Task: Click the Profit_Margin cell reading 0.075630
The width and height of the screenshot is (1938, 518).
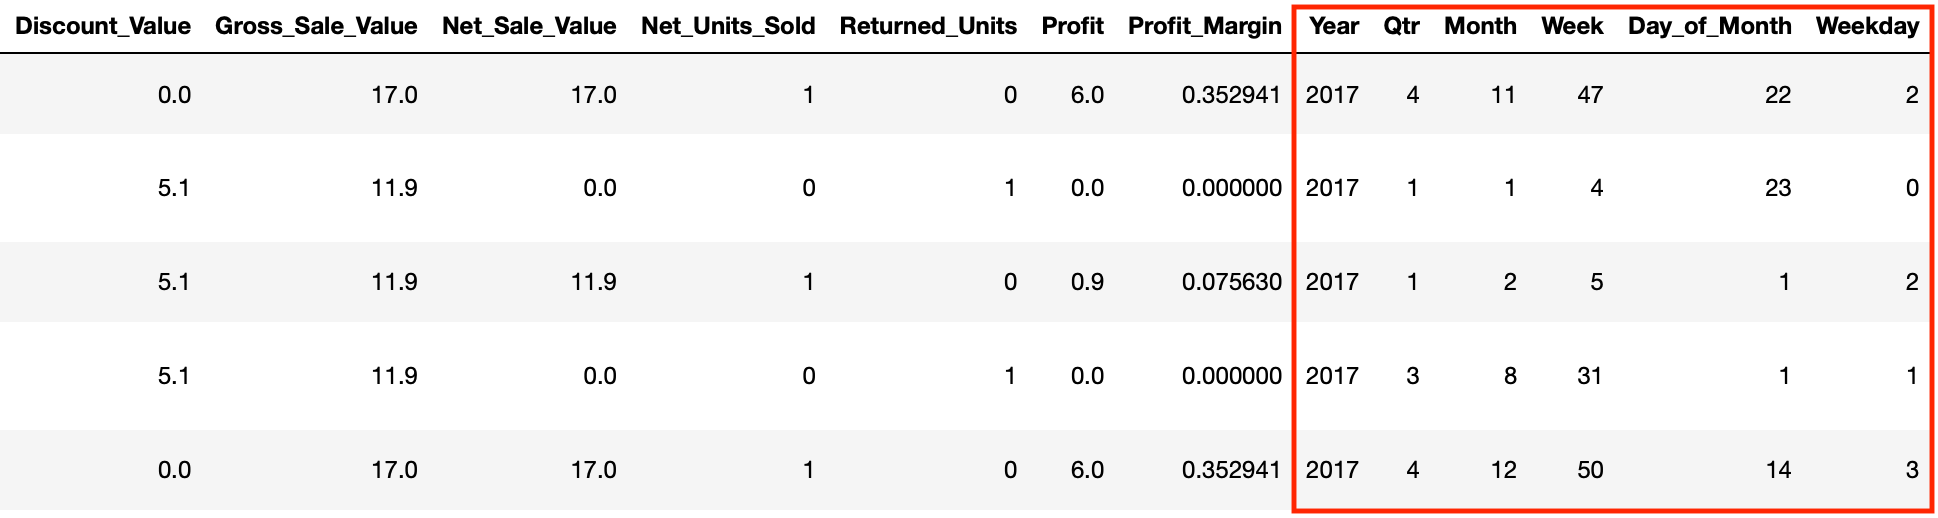Action: [1231, 282]
